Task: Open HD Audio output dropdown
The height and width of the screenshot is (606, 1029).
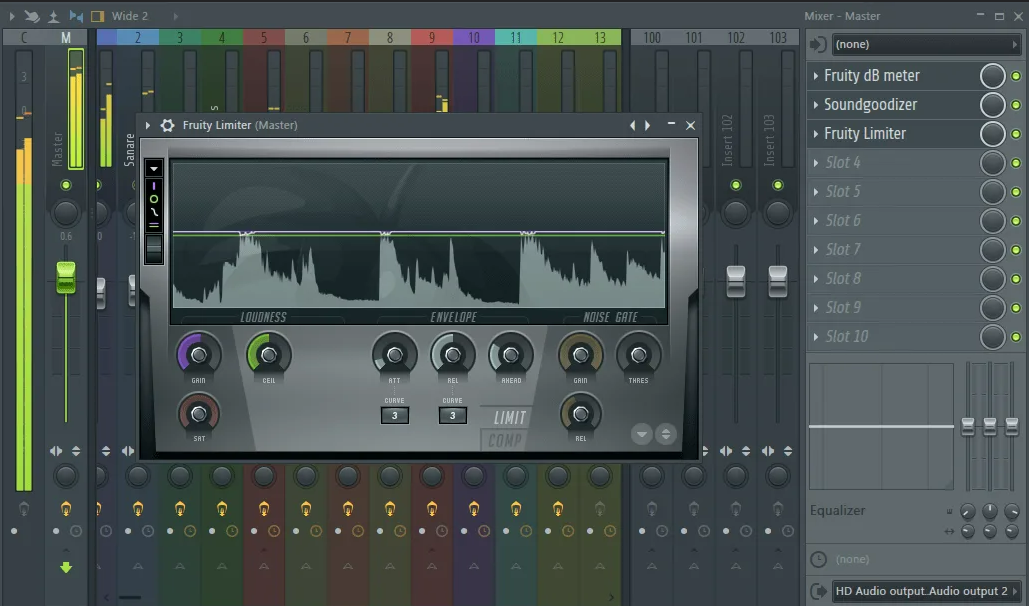Action: 925,591
